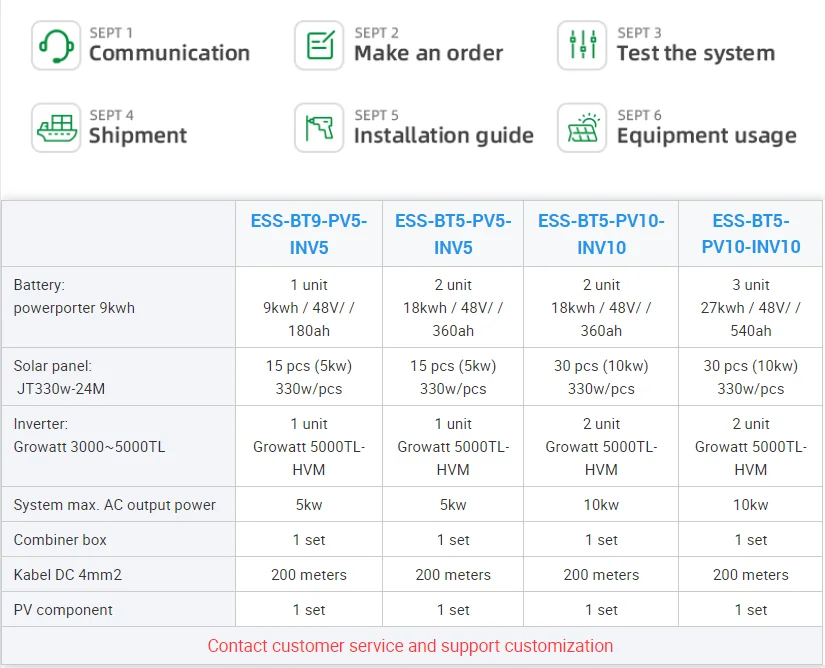The height and width of the screenshot is (668, 825).
Task: Click the Test the system sliders icon
Action: (582, 46)
